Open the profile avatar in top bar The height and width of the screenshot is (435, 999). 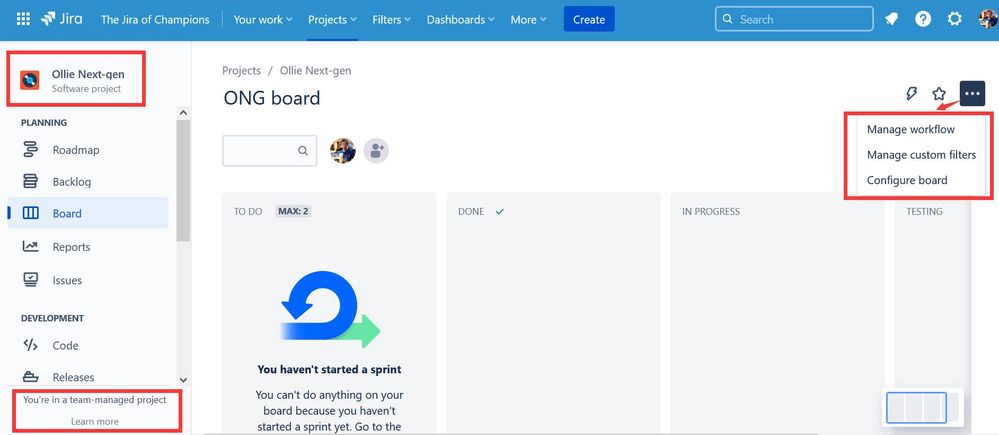click(x=988, y=19)
